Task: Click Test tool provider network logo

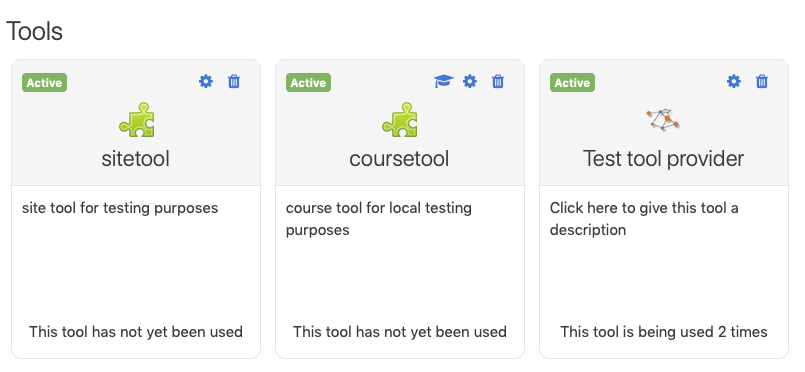Action: [x=663, y=120]
